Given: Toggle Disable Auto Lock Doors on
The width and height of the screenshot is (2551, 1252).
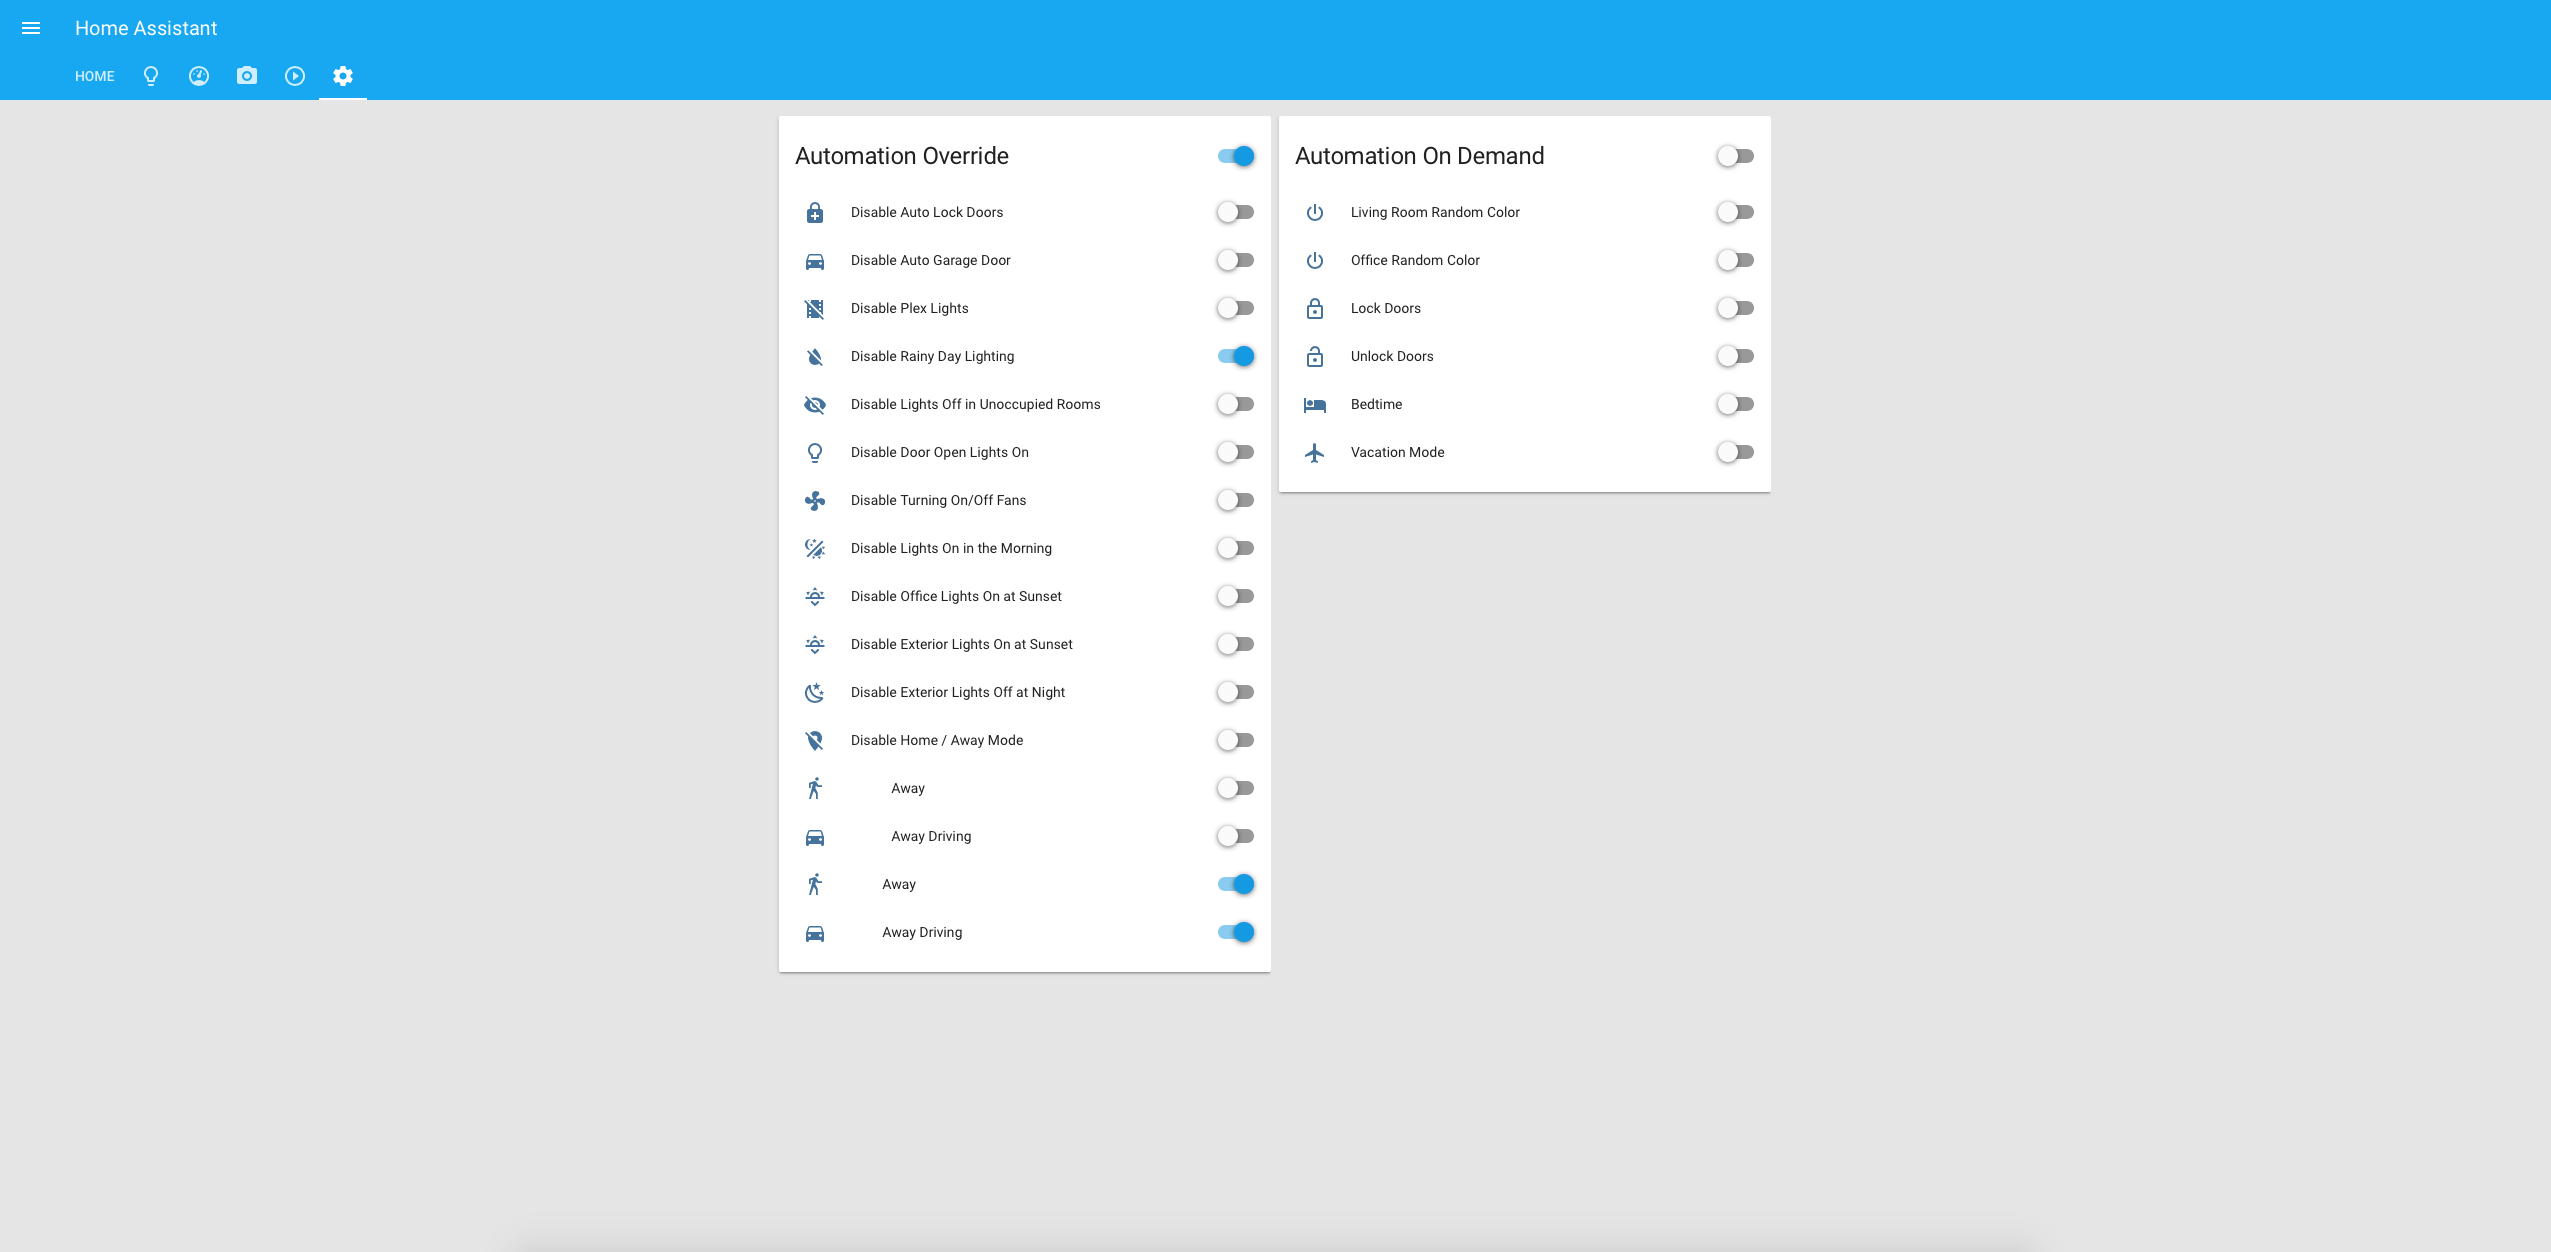Looking at the screenshot, I should (x=1236, y=212).
